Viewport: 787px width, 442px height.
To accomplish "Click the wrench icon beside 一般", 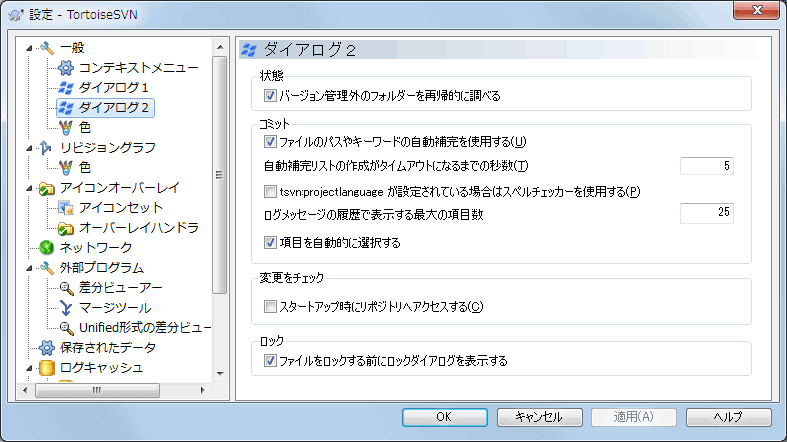I will (x=47, y=48).
